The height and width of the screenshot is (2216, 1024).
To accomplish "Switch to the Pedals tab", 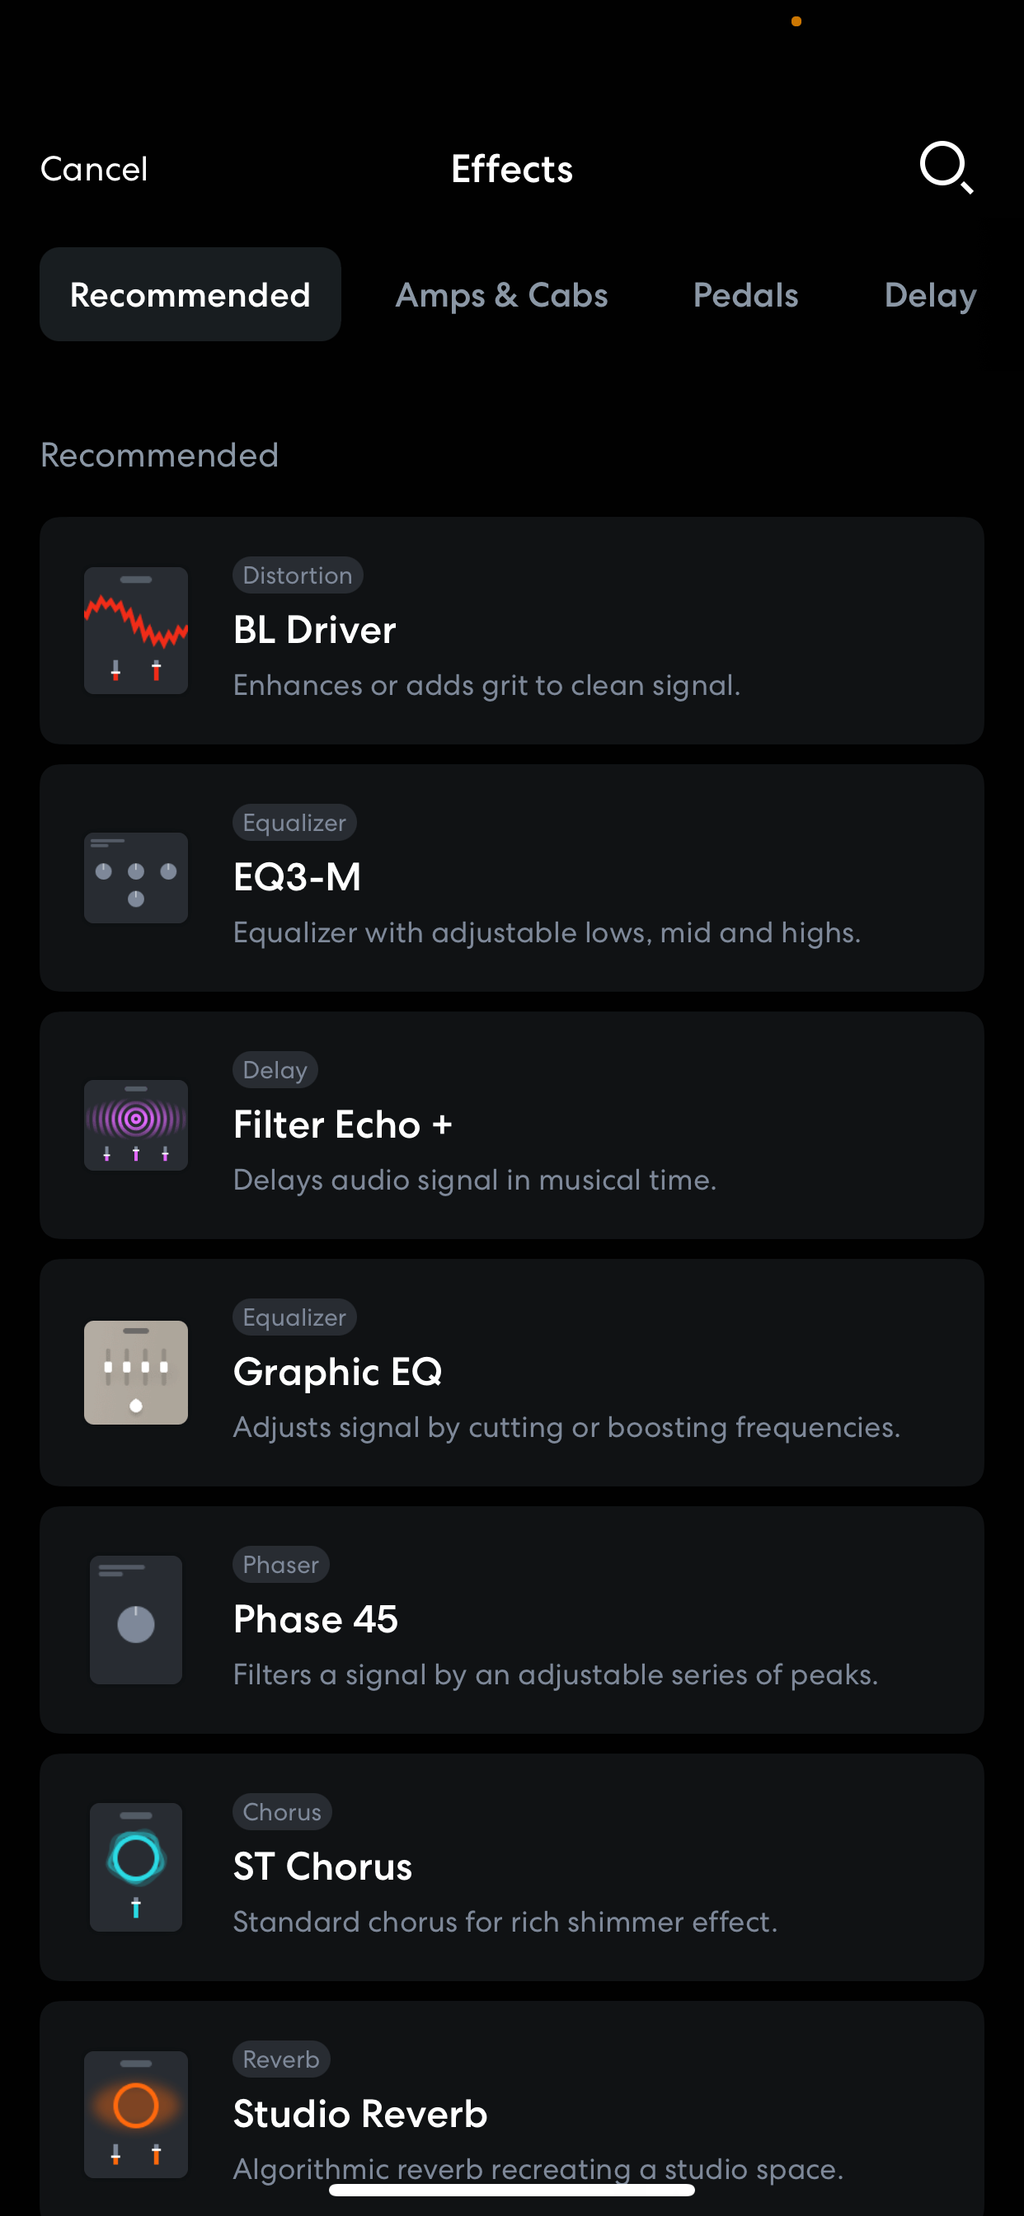I will (x=746, y=295).
